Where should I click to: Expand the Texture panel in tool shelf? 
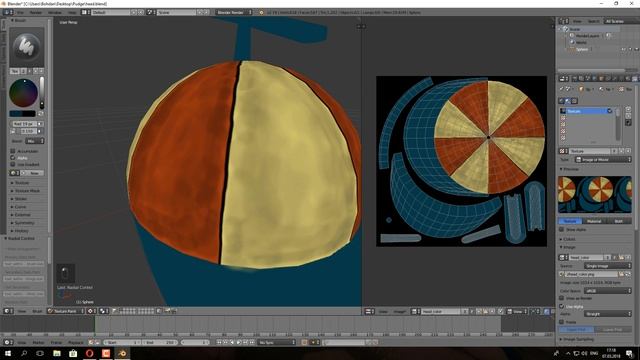coord(22,183)
